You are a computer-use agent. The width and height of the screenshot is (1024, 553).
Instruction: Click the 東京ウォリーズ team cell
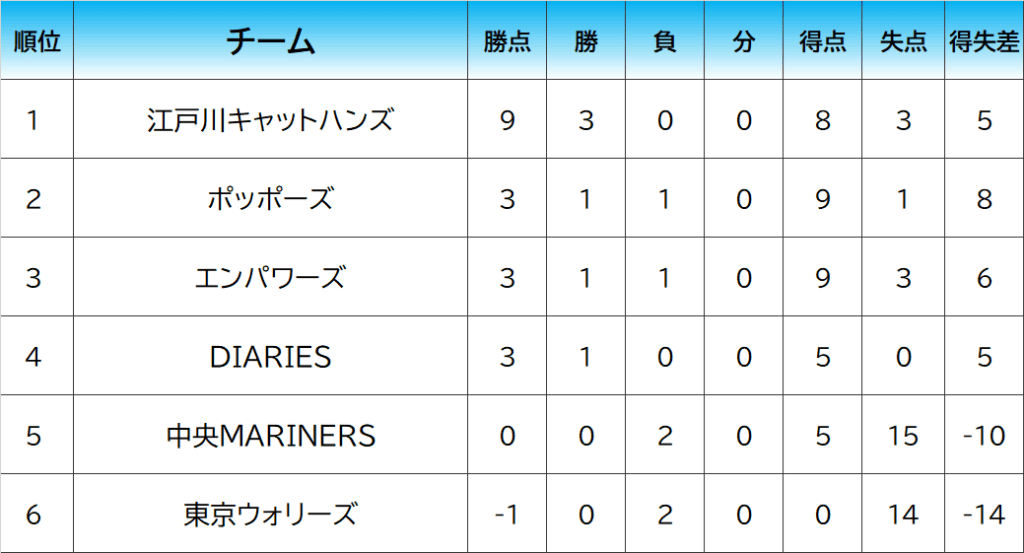(x=270, y=514)
